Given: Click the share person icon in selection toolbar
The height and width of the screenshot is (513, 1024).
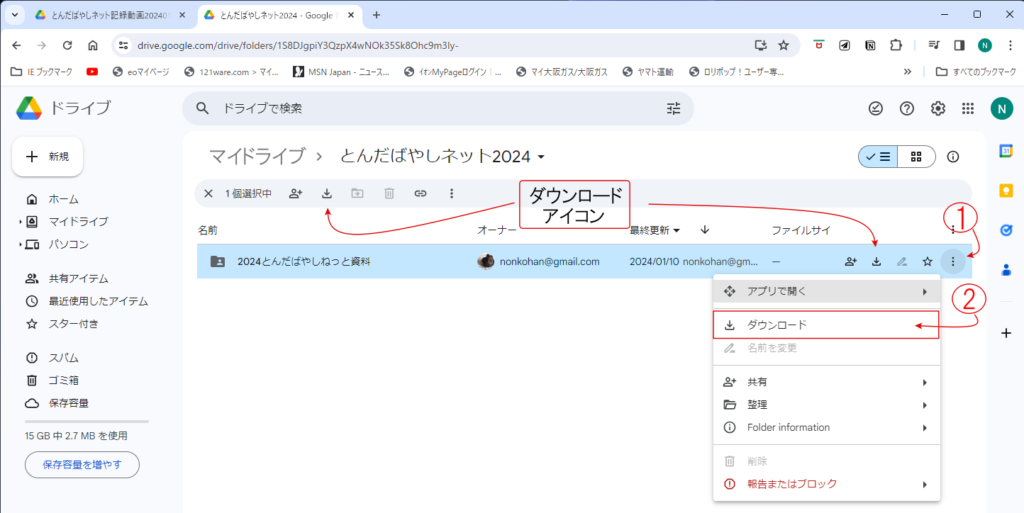Looking at the screenshot, I should click(295, 193).
